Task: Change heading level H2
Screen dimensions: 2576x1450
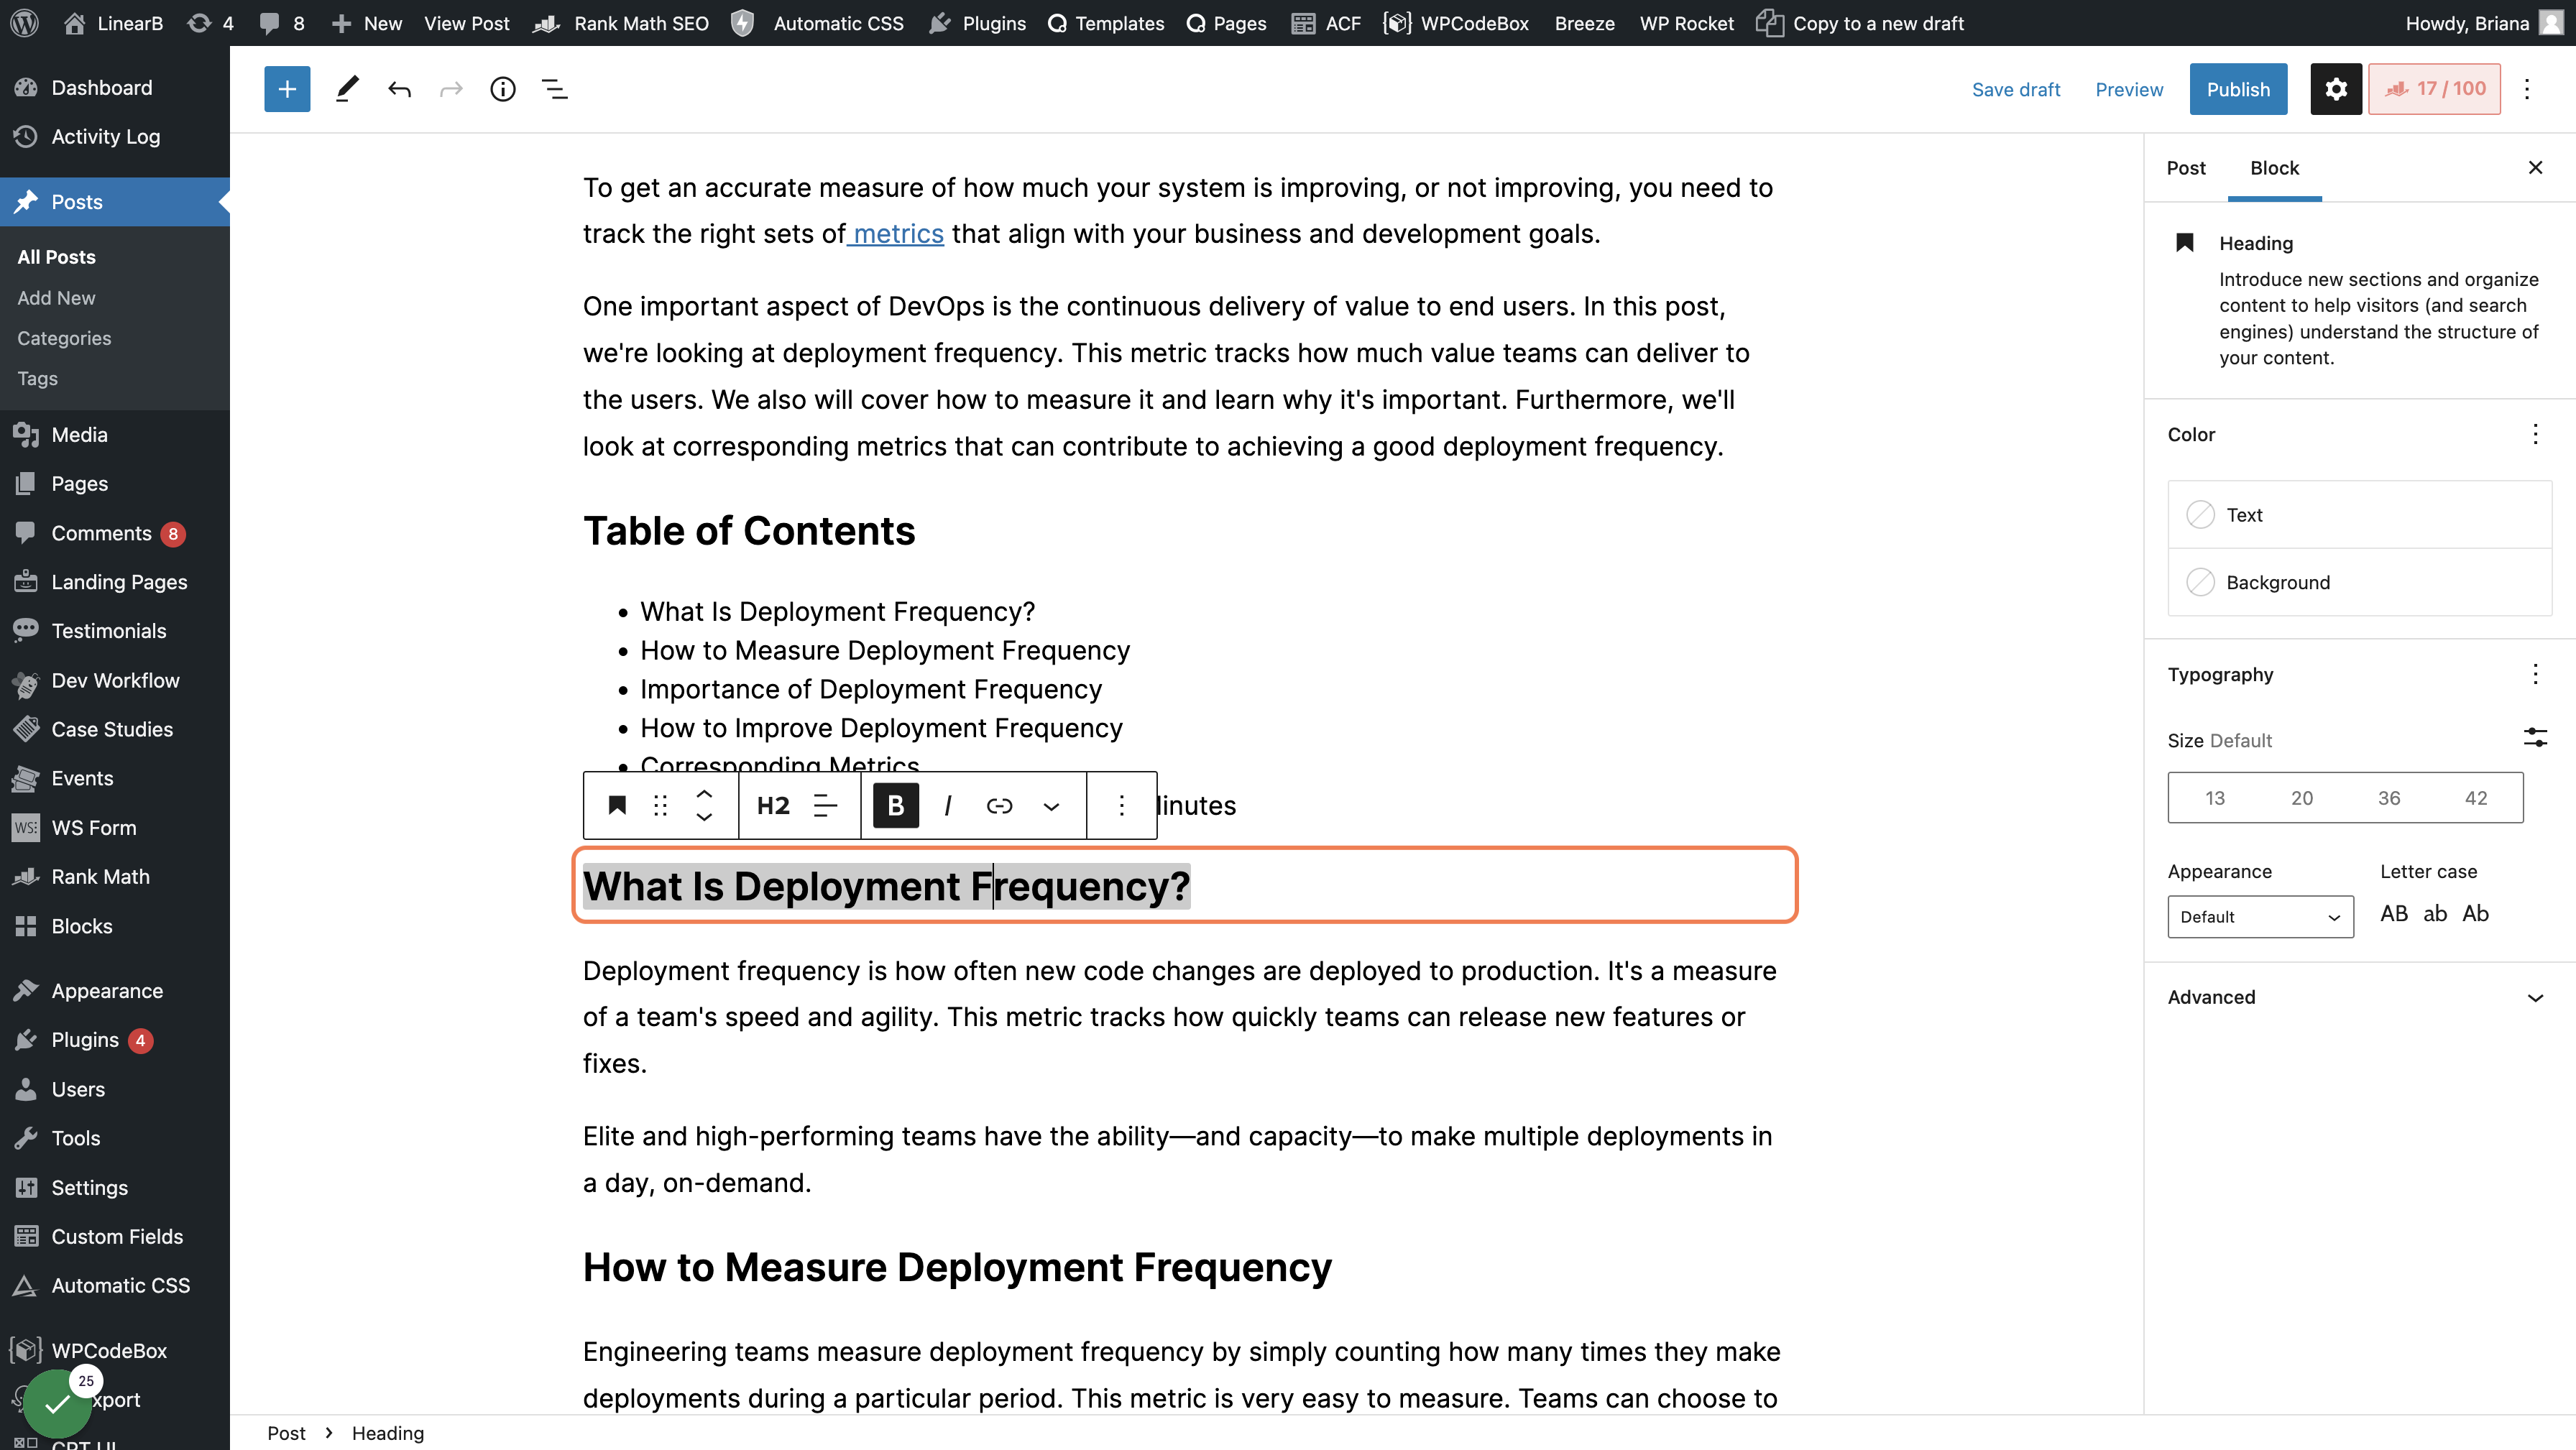Action: coord(773,805)
